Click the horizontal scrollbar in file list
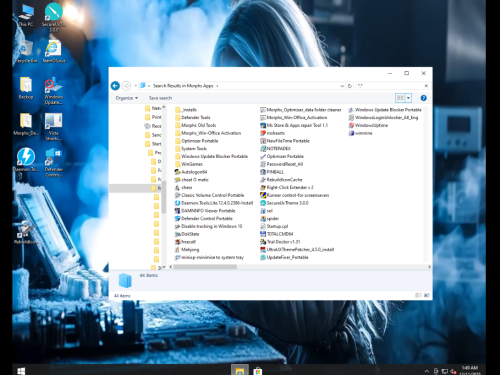This screenshot has height=375, width=500. click(205, 267)
